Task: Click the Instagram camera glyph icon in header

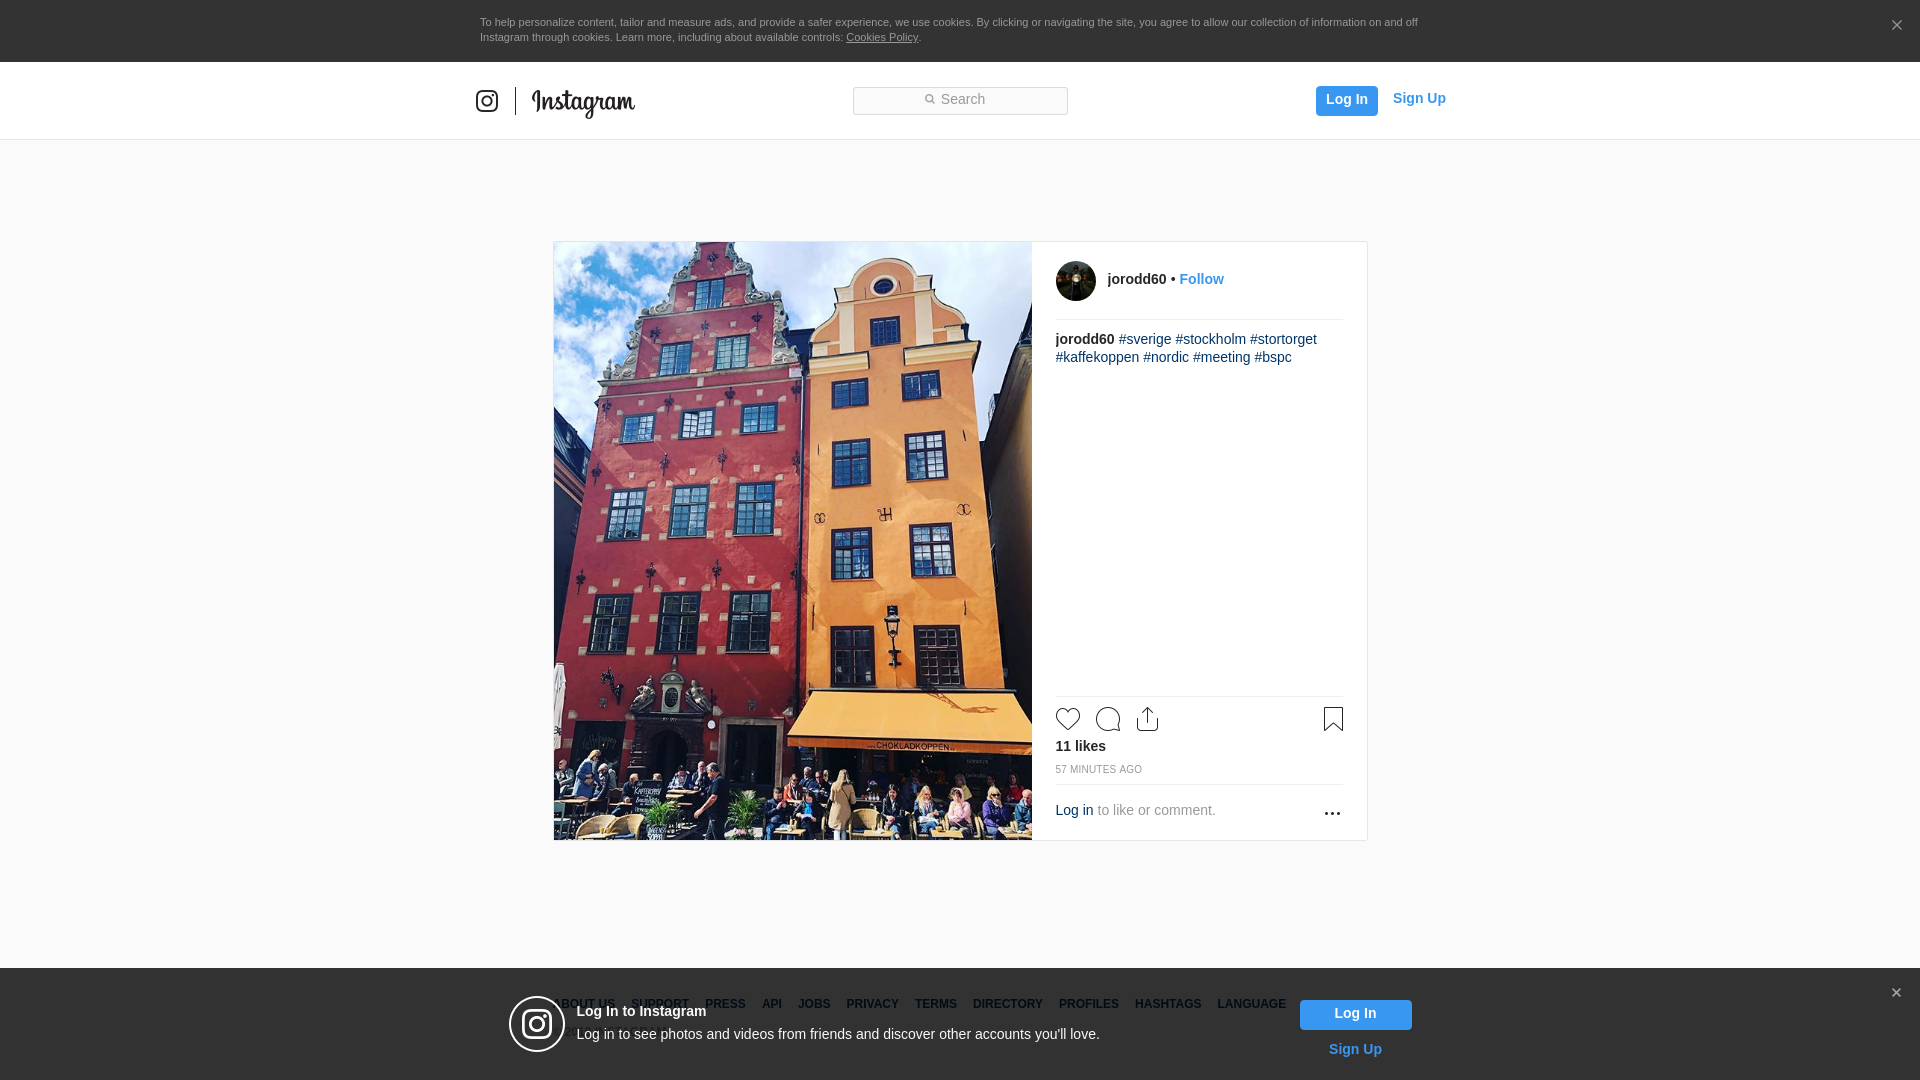Action: pyautogui.click(x=487, y=101)
